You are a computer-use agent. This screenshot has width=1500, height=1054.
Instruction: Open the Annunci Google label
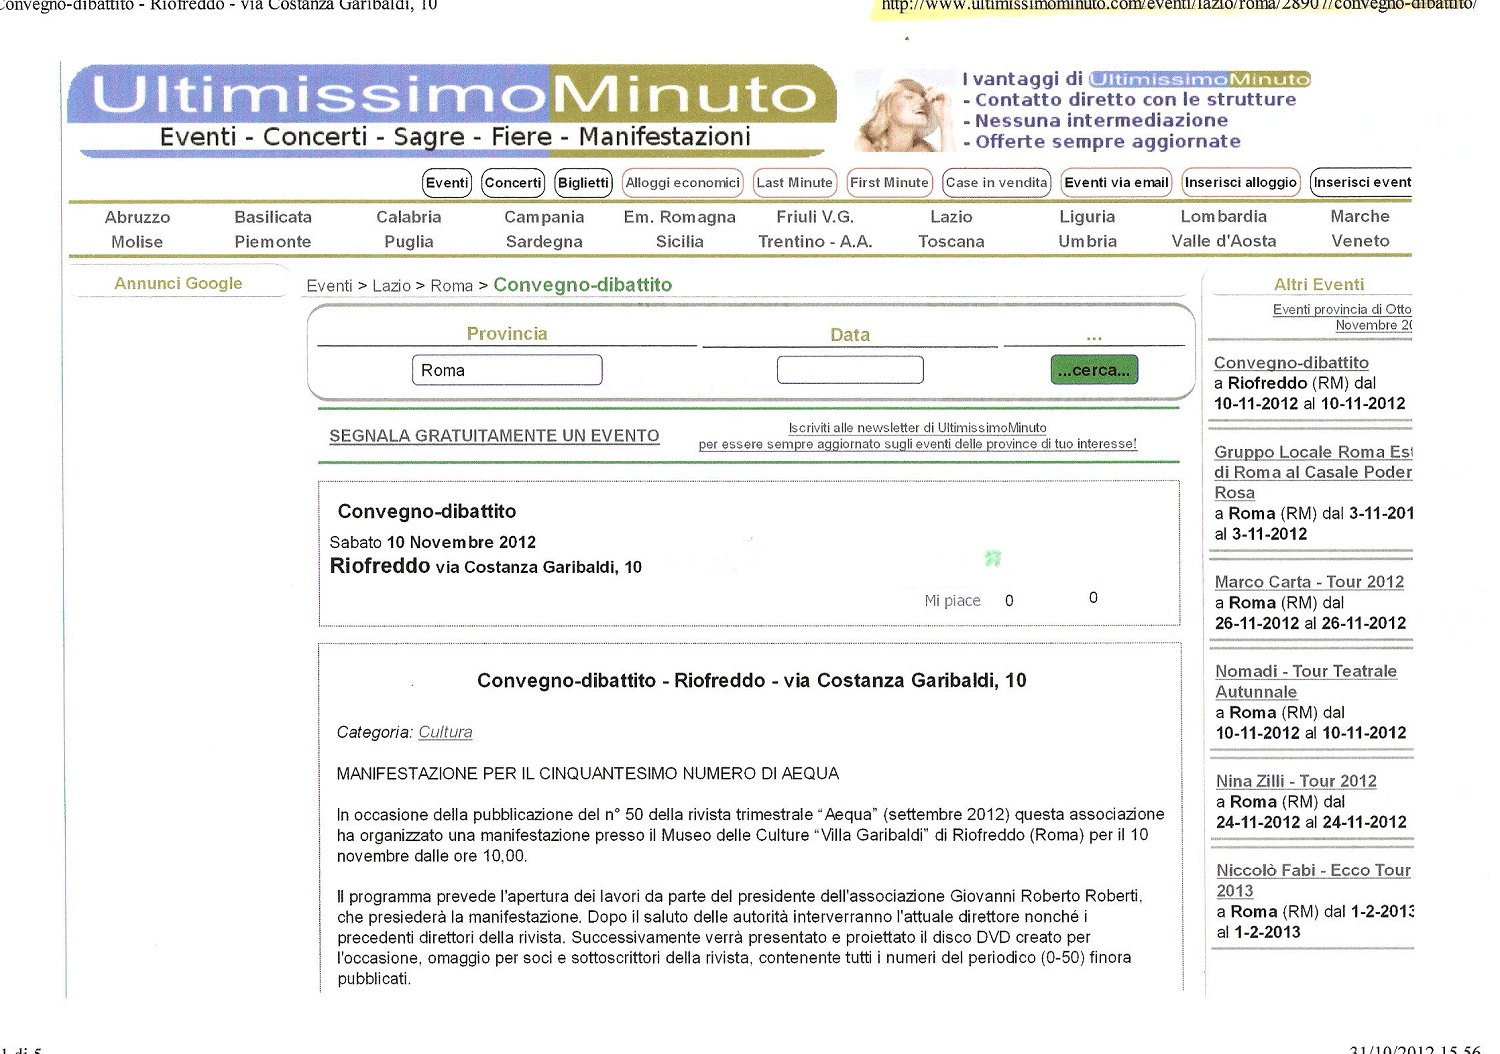(178, 283)
